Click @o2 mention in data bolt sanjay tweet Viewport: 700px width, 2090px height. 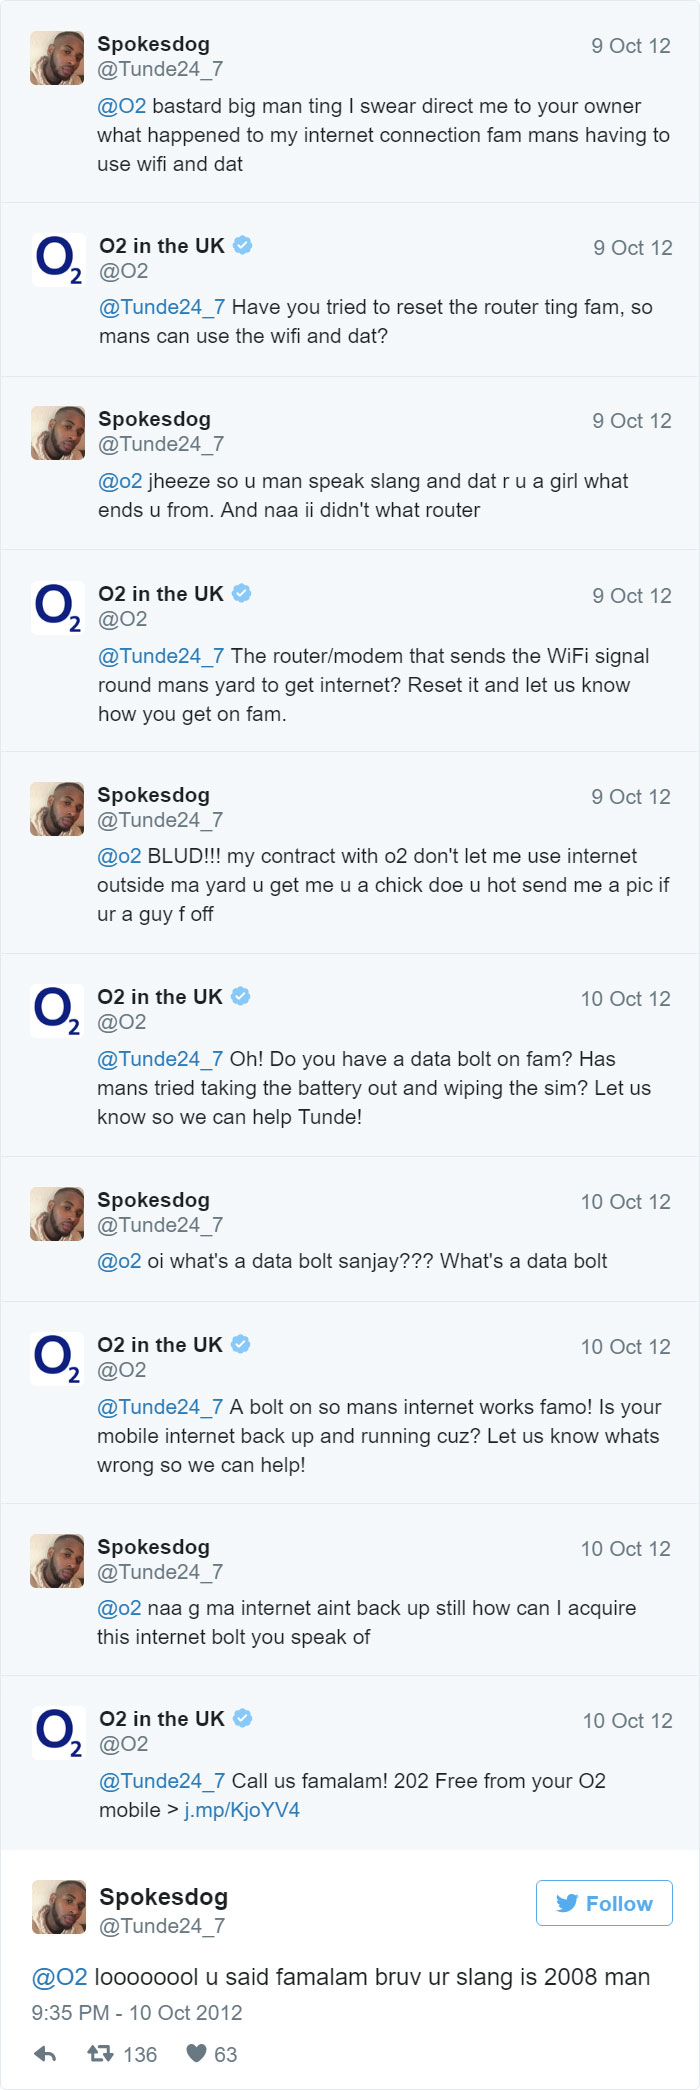[x=119, y=1261]
